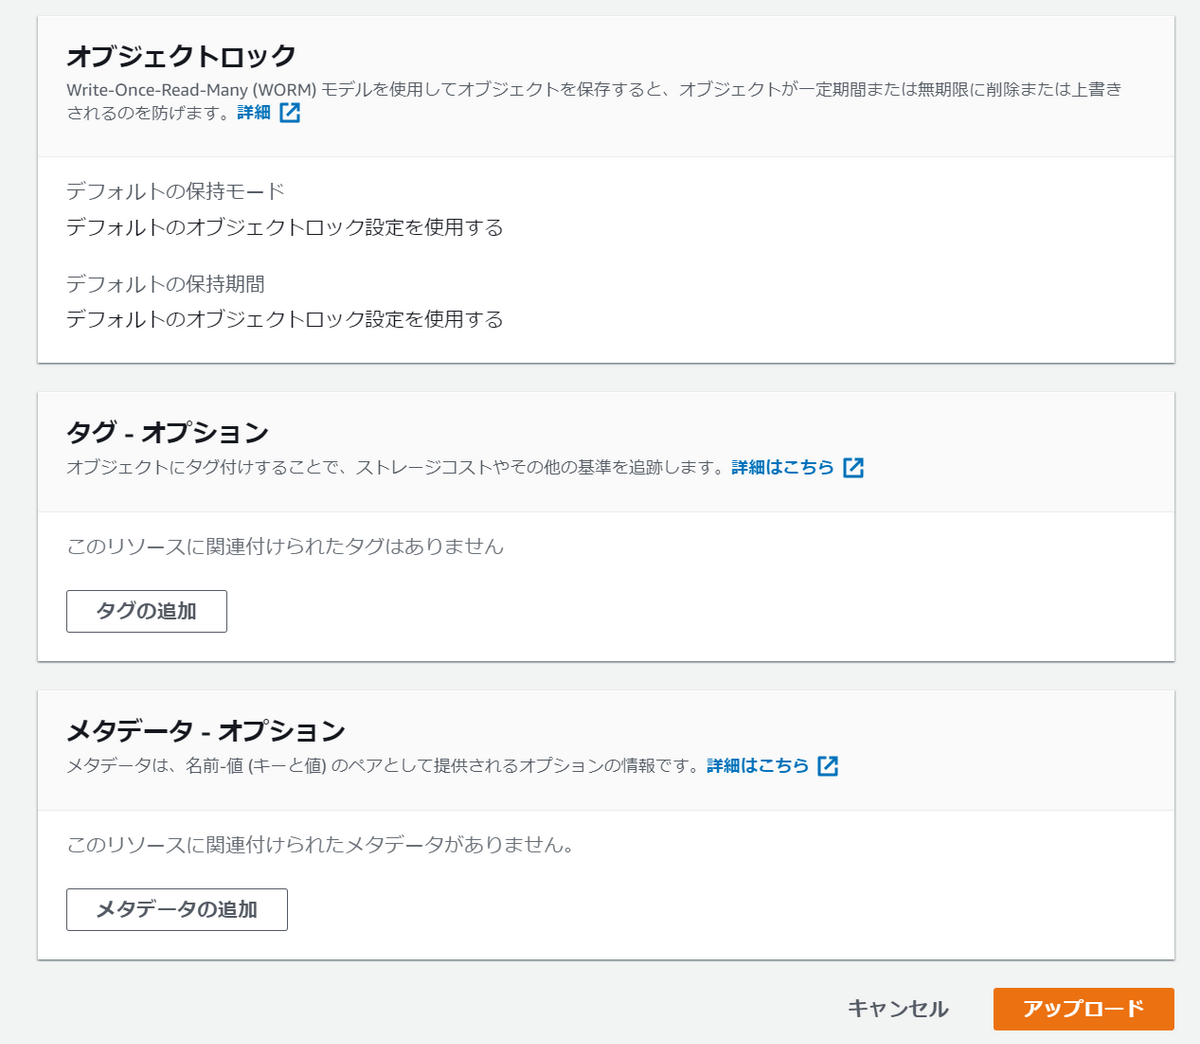Image resolution: width=1200 pixels, height=1044 pixels.
Task: Click the Write-Once-Read-Many (WORM) description text
Action: [594, 100]
